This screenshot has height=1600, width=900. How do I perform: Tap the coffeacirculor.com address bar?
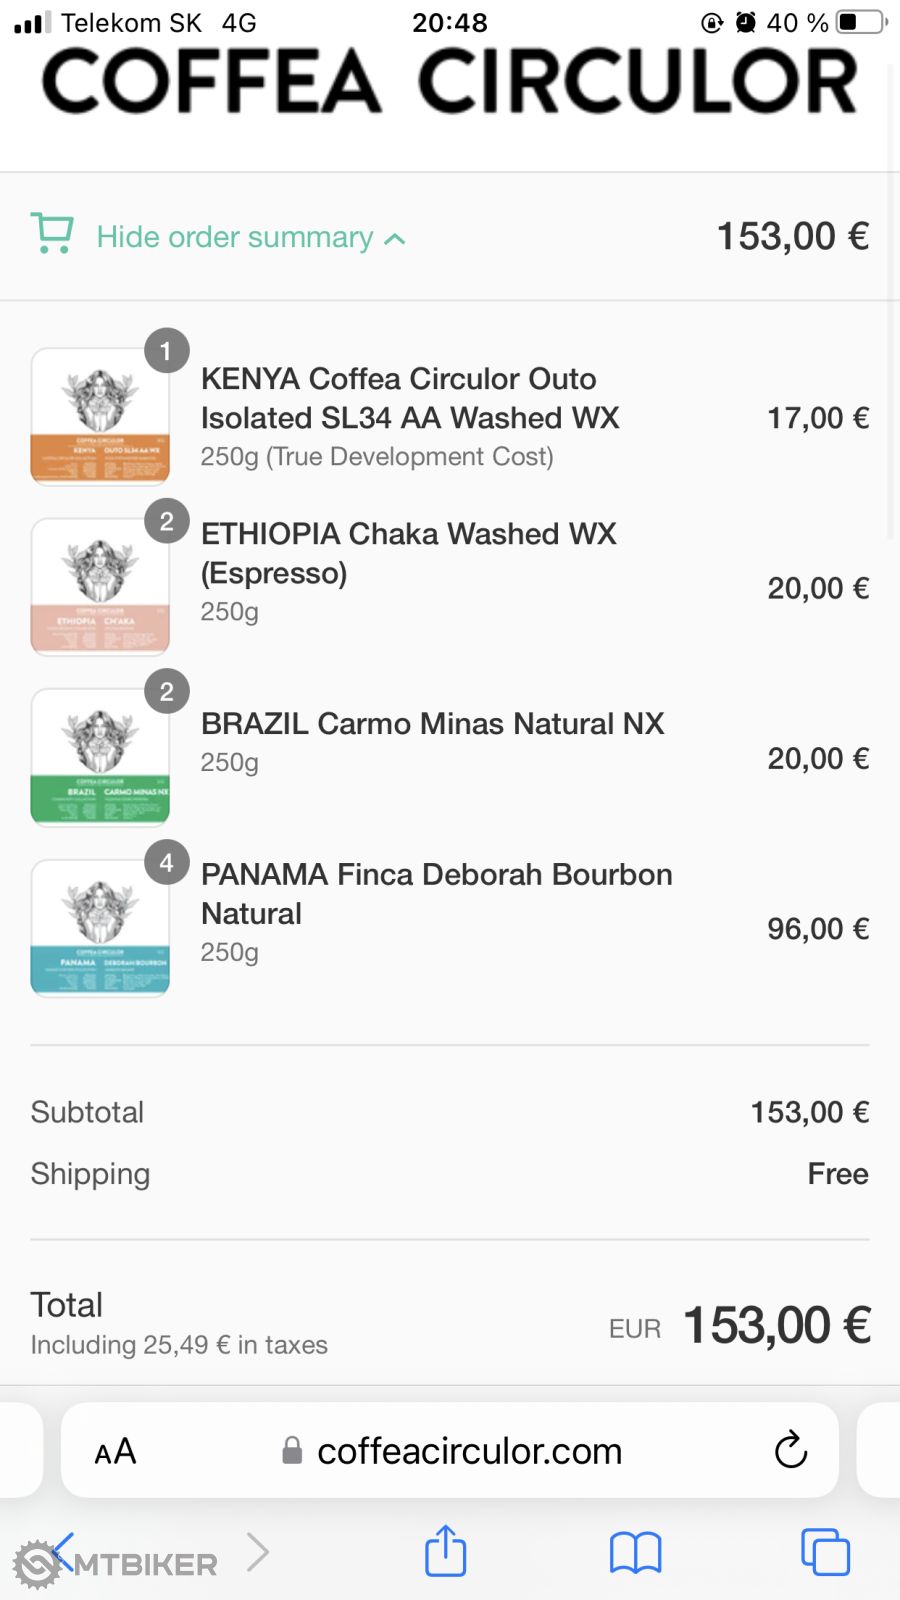pos(468,1451)
